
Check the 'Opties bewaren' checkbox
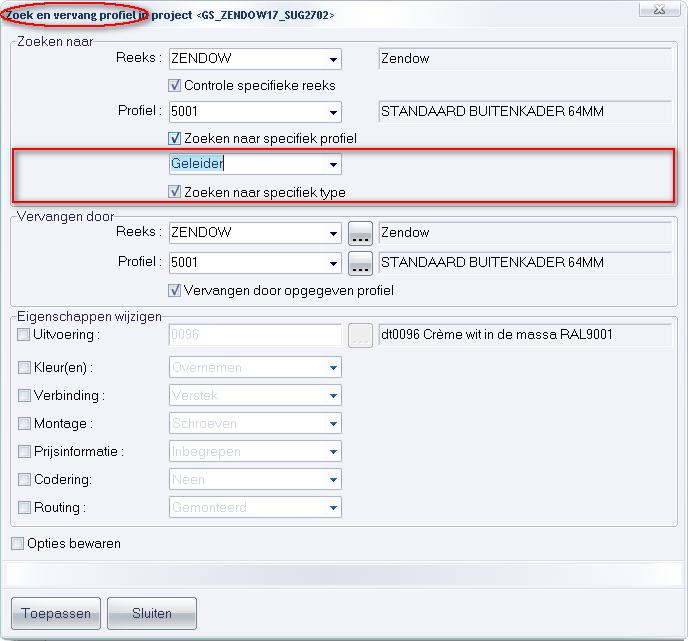pyautogui.click(x=18, y=544)
